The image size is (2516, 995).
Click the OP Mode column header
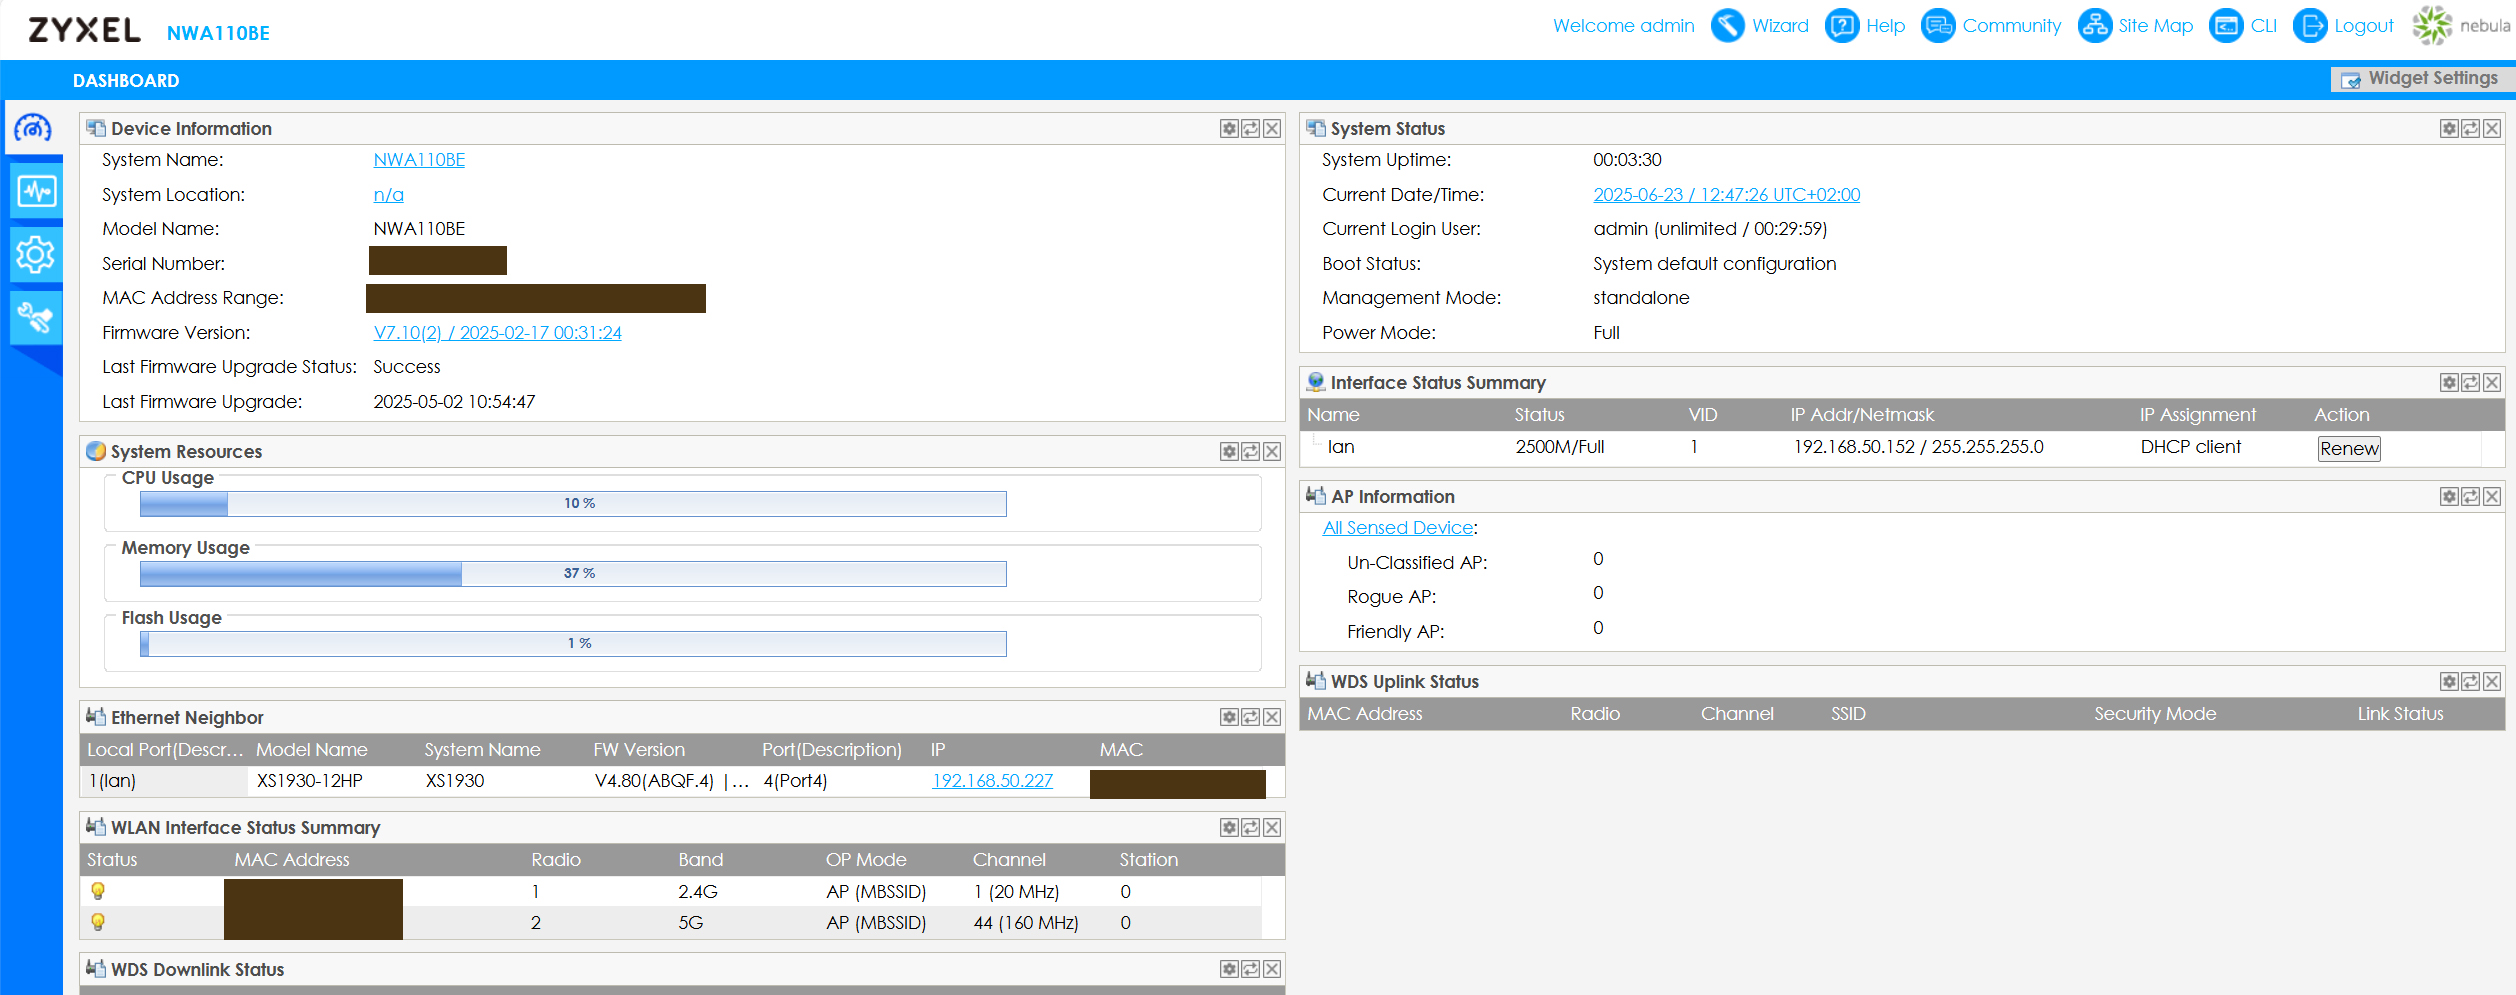(x=866, y=860)
